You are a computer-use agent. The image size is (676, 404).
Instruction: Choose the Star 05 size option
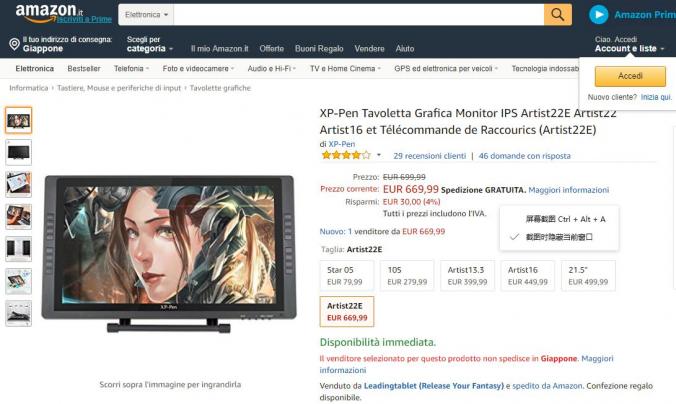347,276
